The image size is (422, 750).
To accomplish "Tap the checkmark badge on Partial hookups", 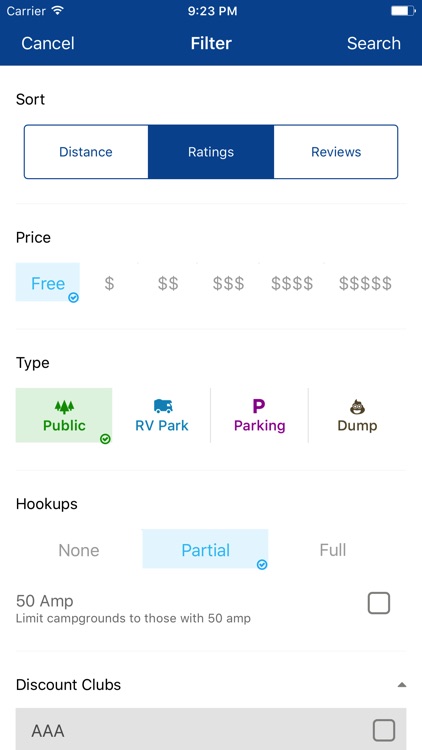I will 262,565.
